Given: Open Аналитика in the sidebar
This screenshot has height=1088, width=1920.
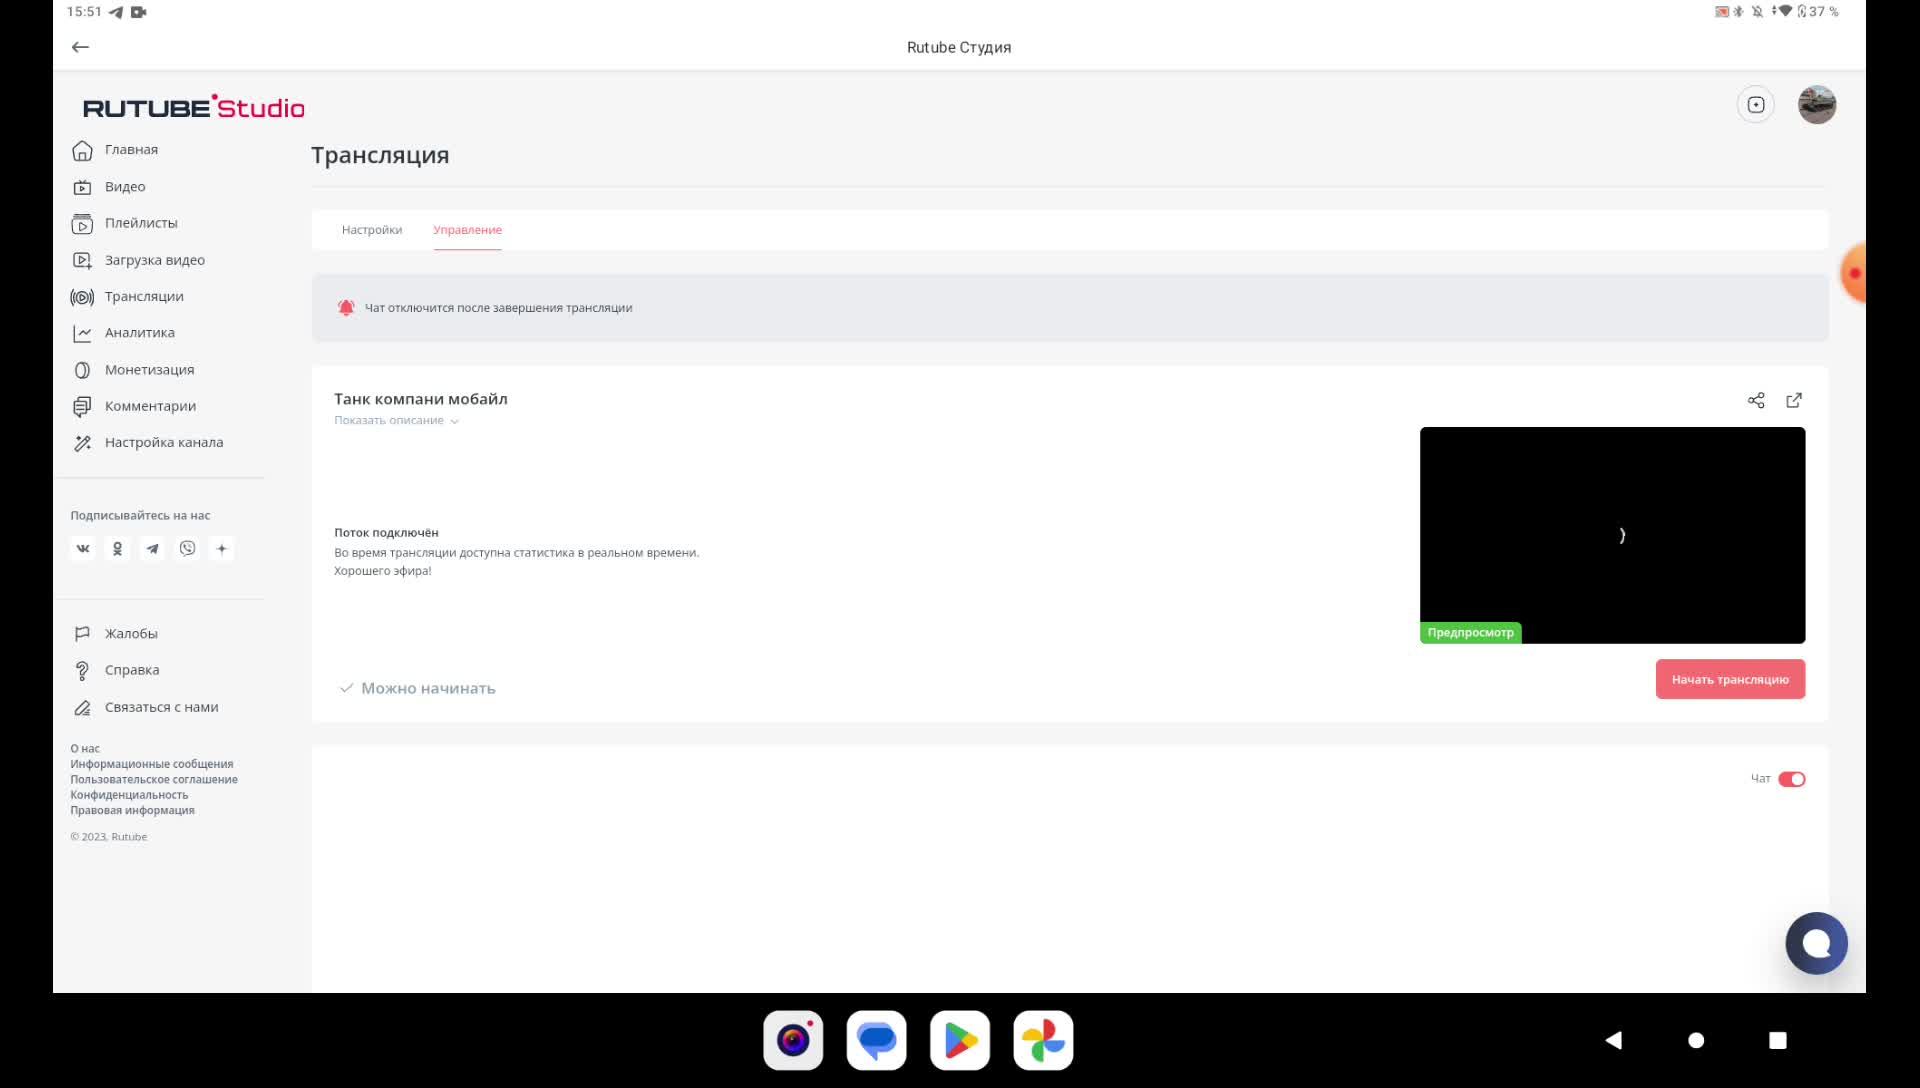Looking at the screenshot, I should click(x=139, y=333).
